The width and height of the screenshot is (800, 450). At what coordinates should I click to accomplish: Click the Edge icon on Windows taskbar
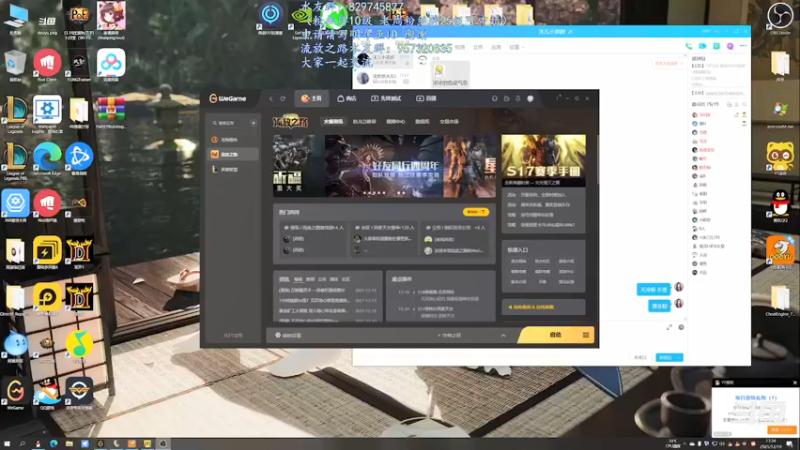coord(54,444)
